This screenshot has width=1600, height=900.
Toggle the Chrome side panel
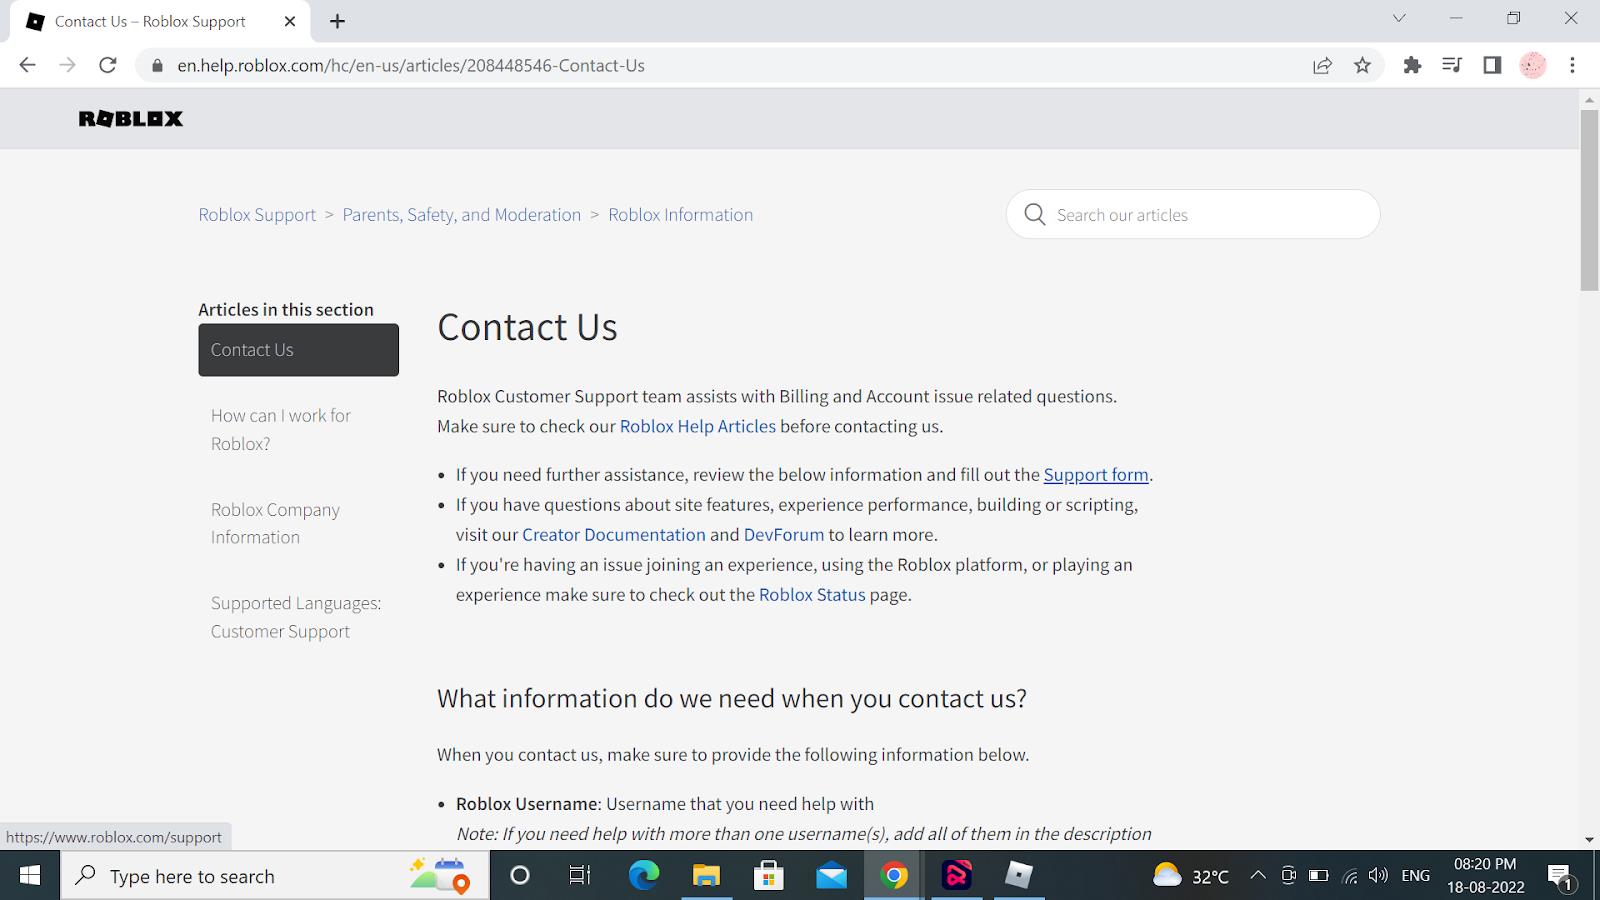coord(1492,65)
